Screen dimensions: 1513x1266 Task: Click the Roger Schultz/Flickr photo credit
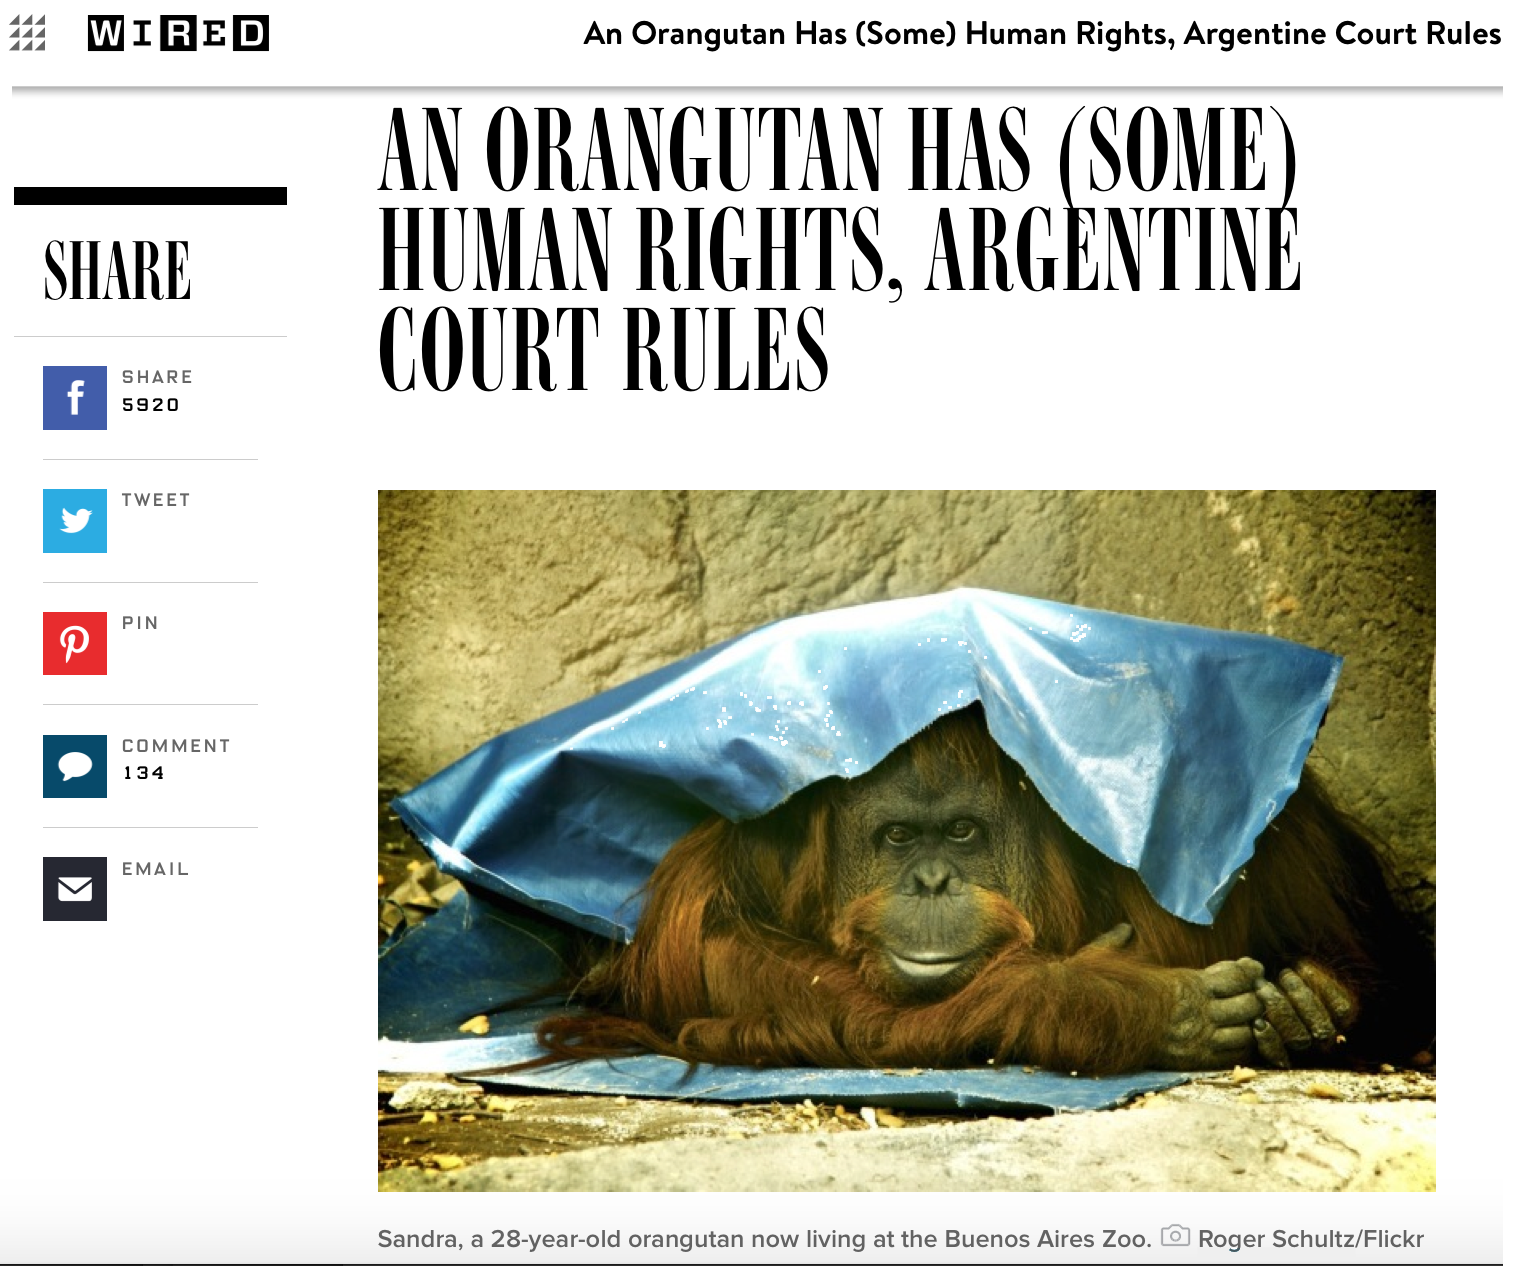[x=1310, y=1239]
